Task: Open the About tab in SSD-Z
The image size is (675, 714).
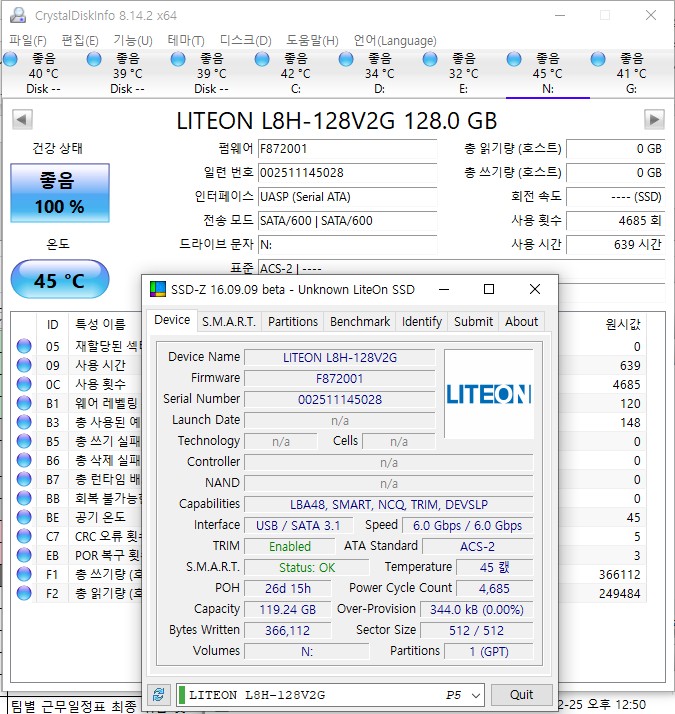Action: click(x=522, y=321)
